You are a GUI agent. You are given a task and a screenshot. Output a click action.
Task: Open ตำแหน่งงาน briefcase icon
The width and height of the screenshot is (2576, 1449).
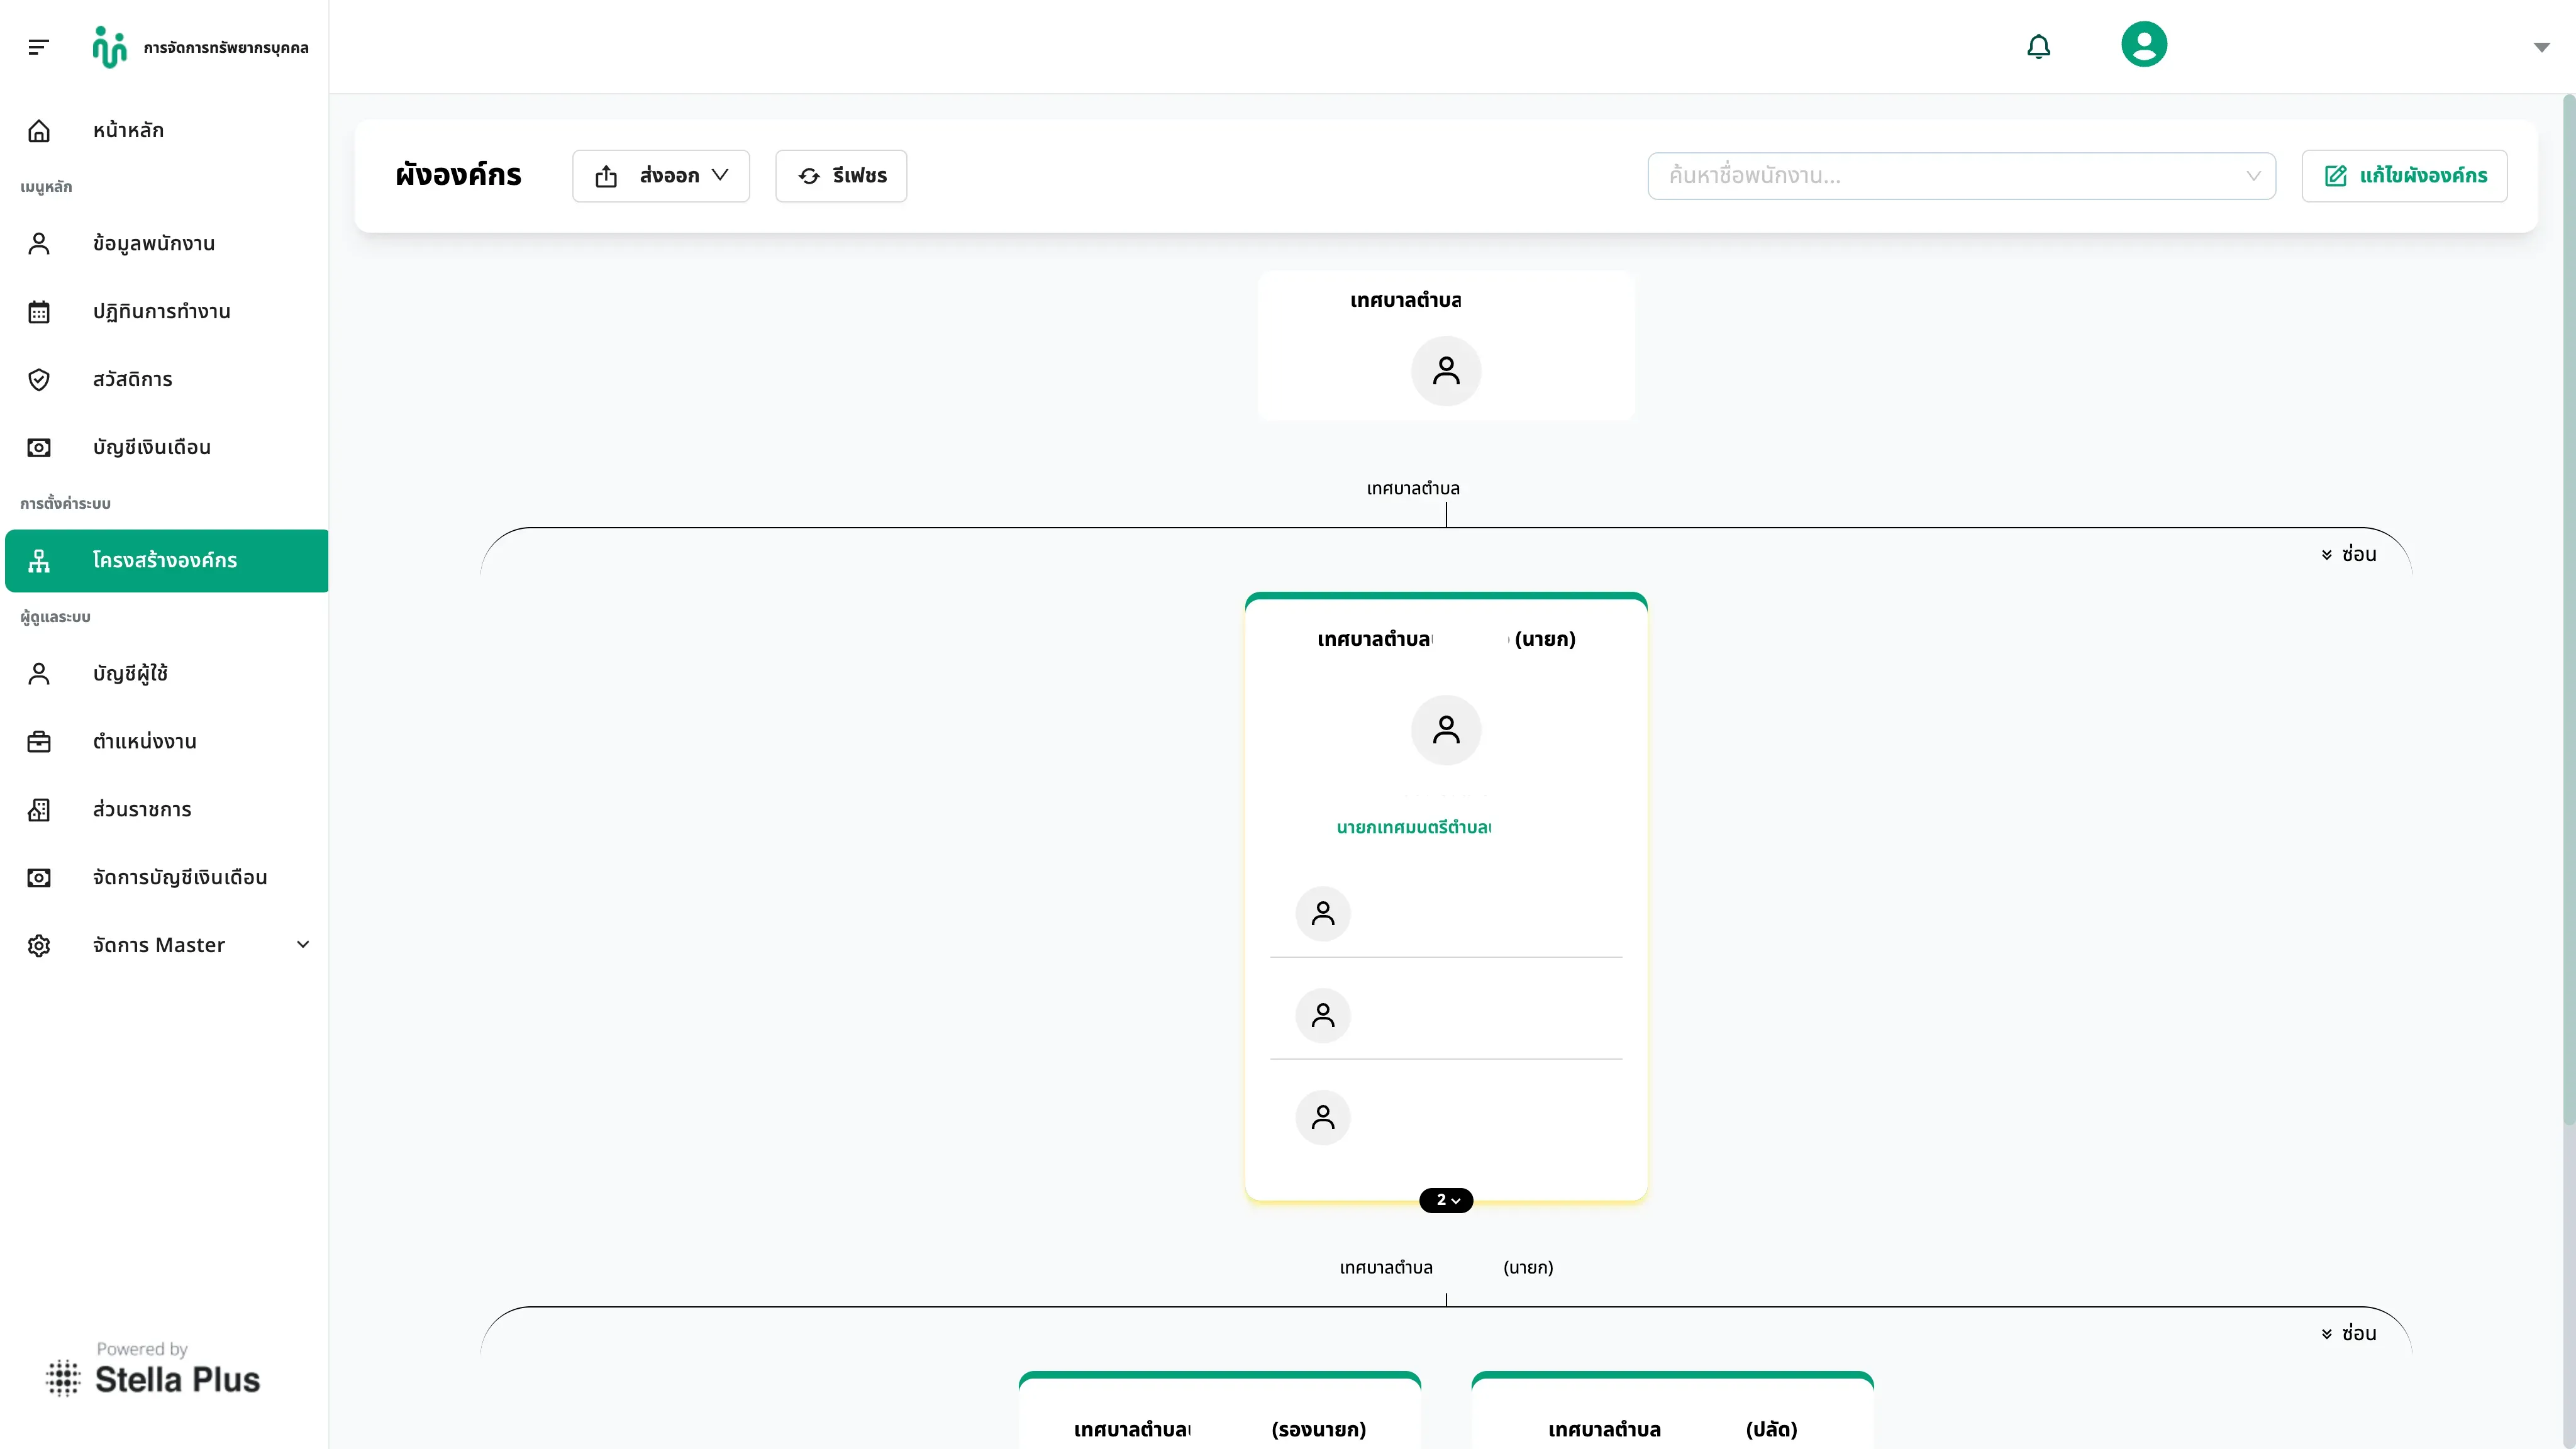pyautogui.click(x=39, y=742)
